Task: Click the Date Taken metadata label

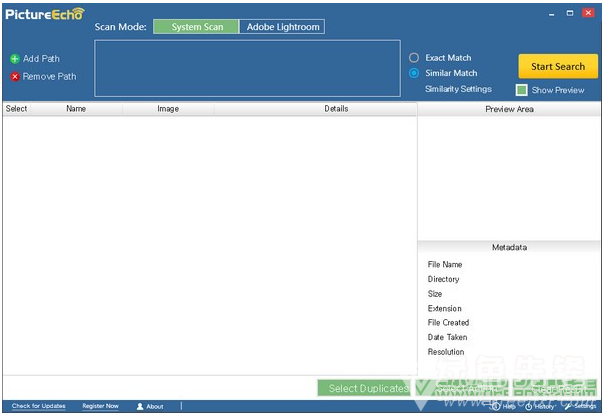Action: click(448, 337)
